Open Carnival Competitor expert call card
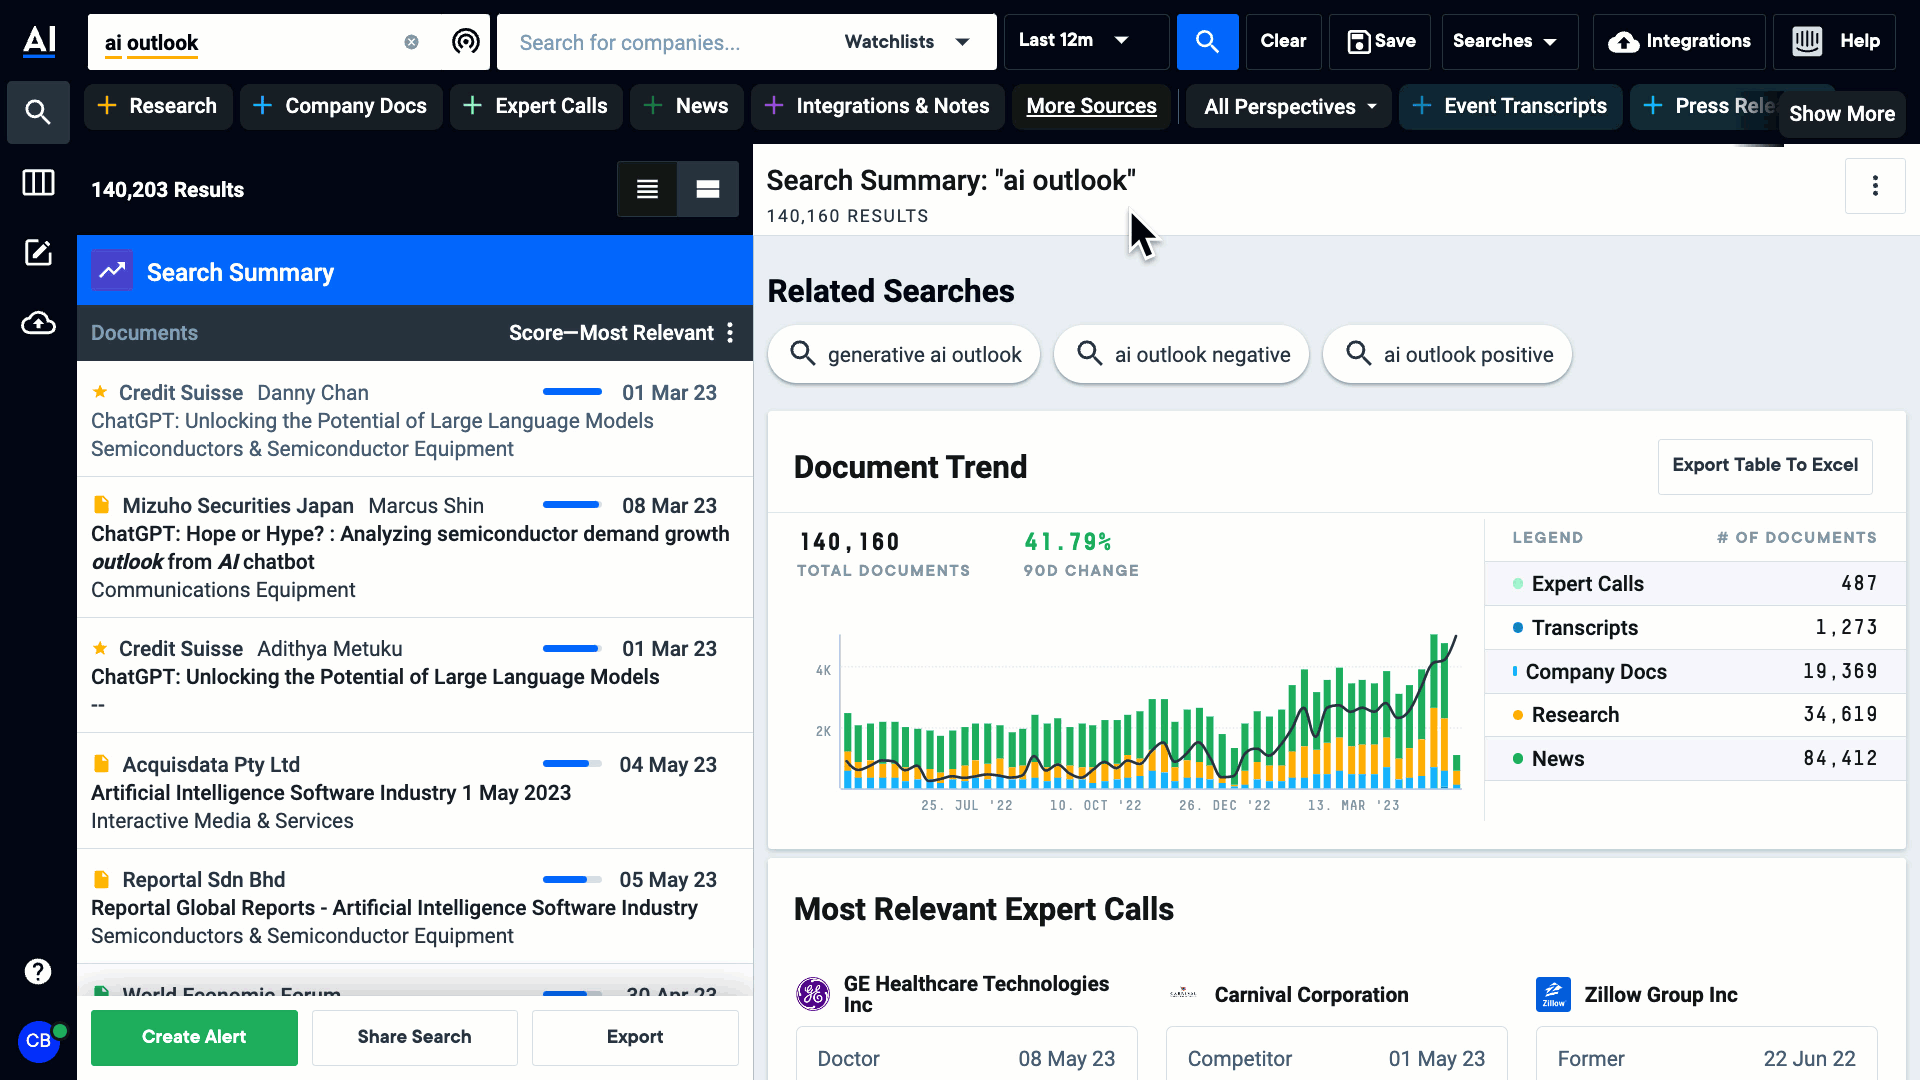This screenshot has height=1080, width=1920. click(1336, 1054)
